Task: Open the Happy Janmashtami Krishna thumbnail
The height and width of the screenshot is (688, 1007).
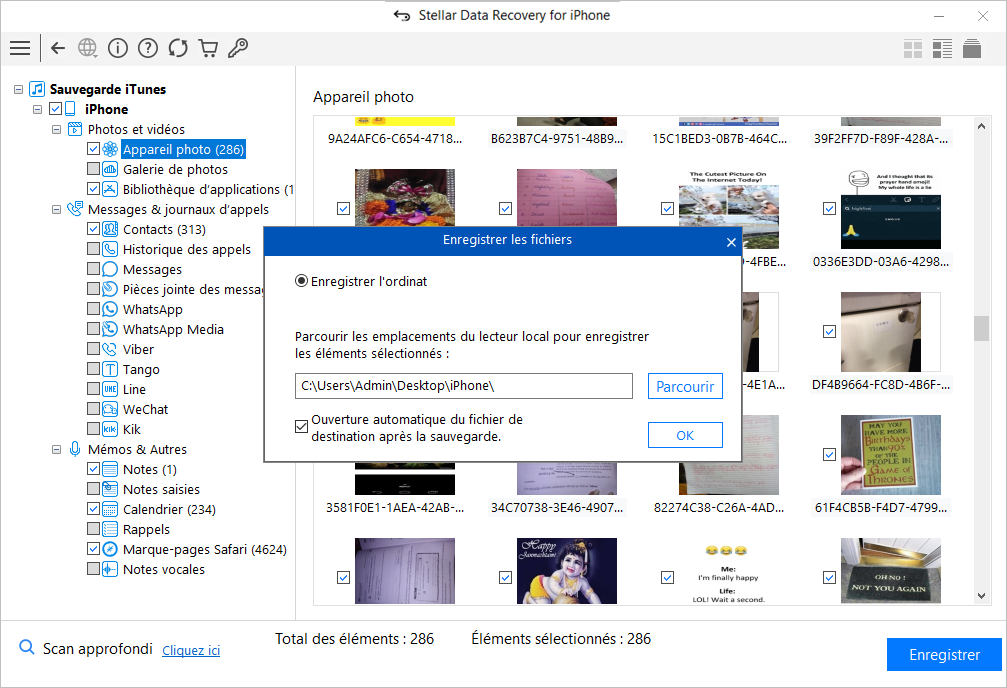Action: pos(566,570)
